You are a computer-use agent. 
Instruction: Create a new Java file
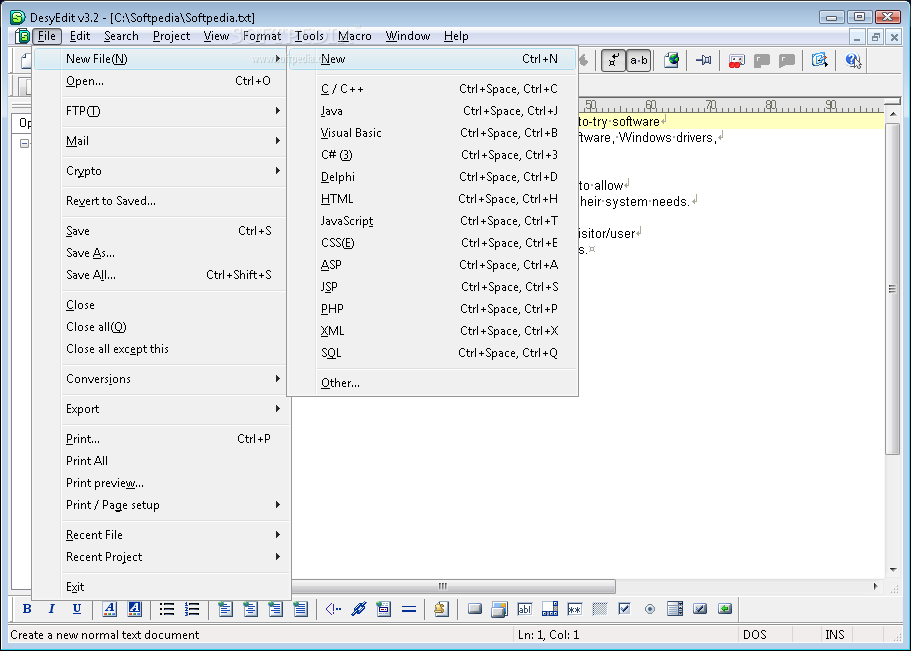pos(432,111)
